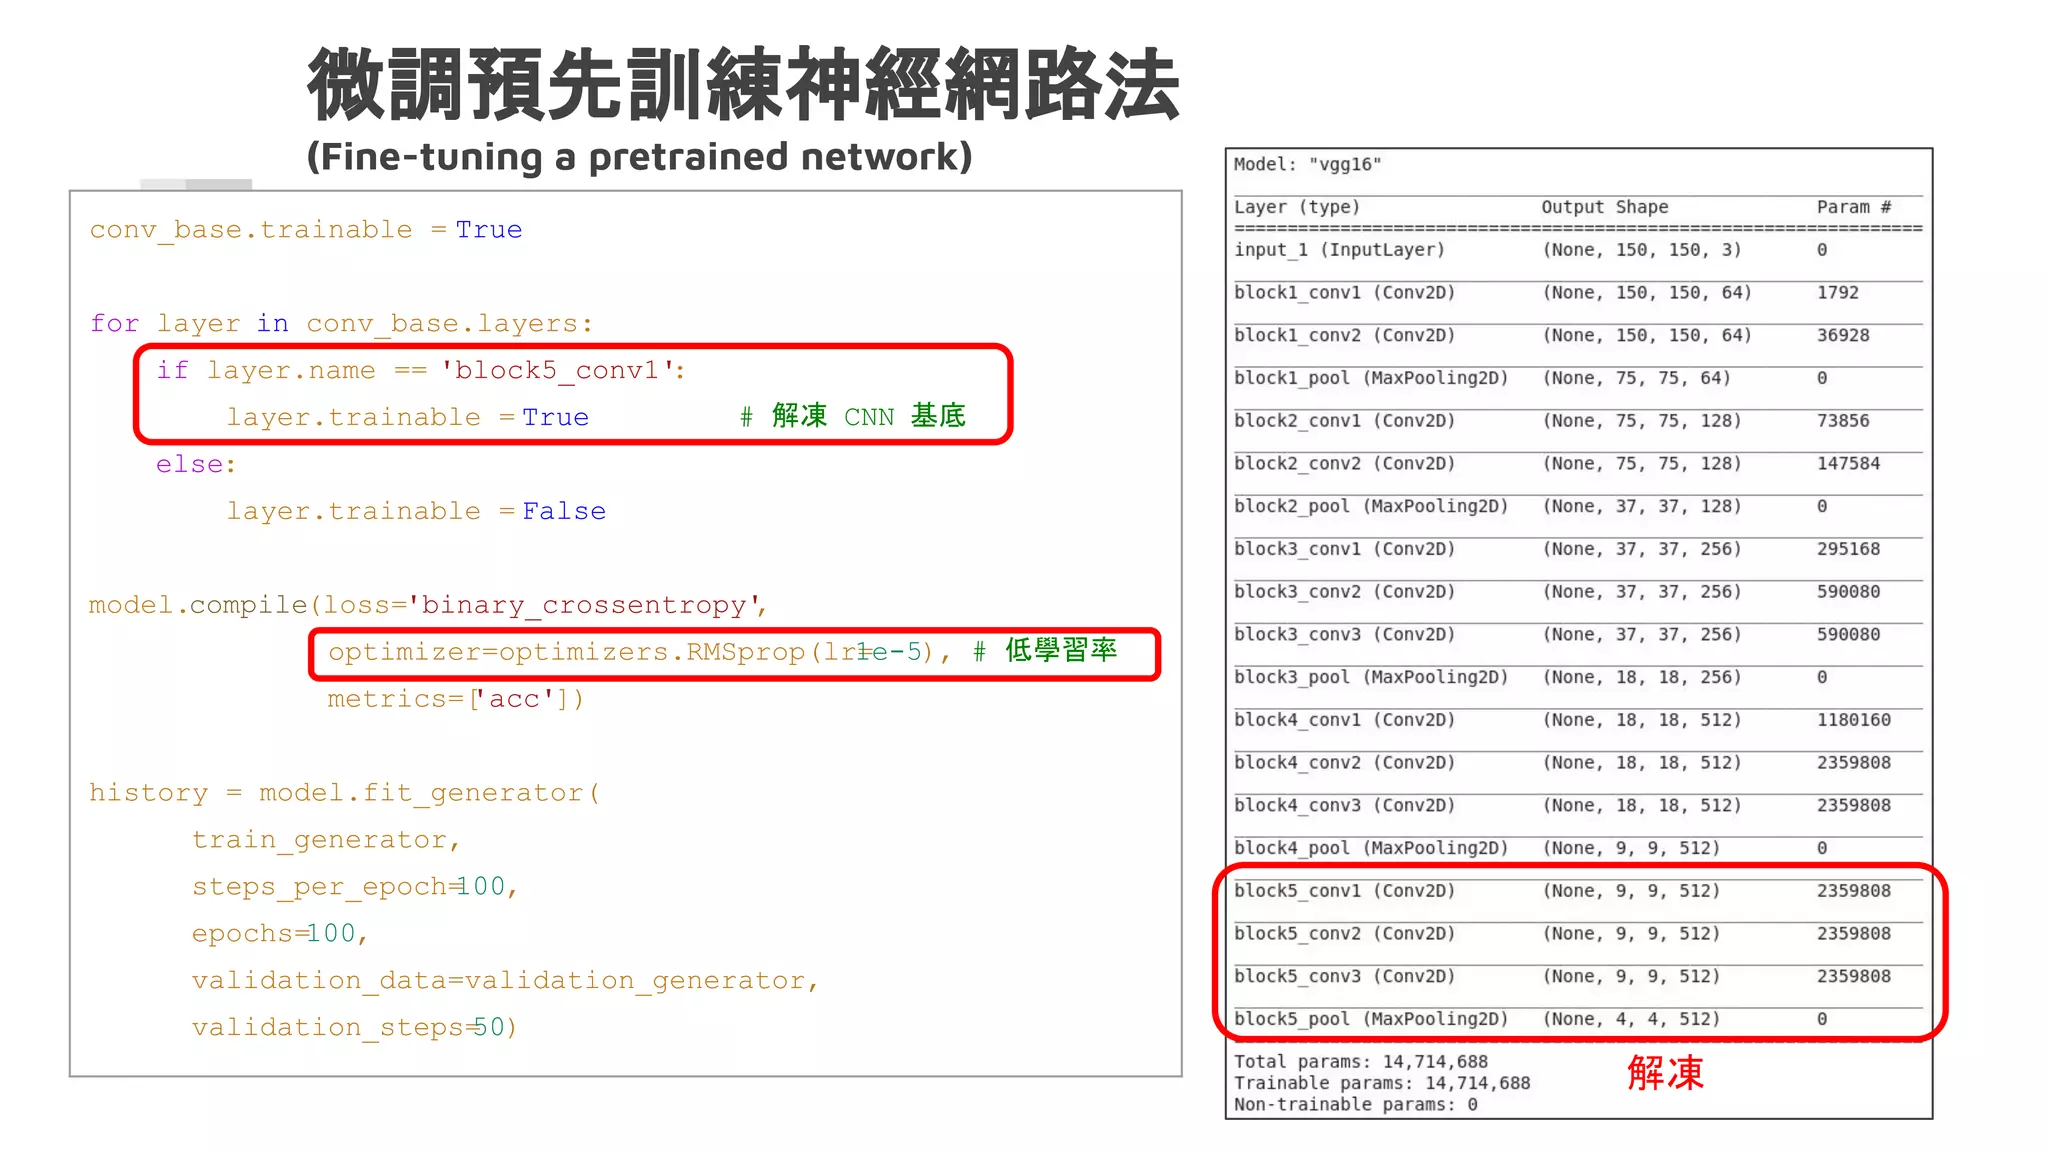
Task: Click the comment '# 低學習率'
Action: [1045, 651]
